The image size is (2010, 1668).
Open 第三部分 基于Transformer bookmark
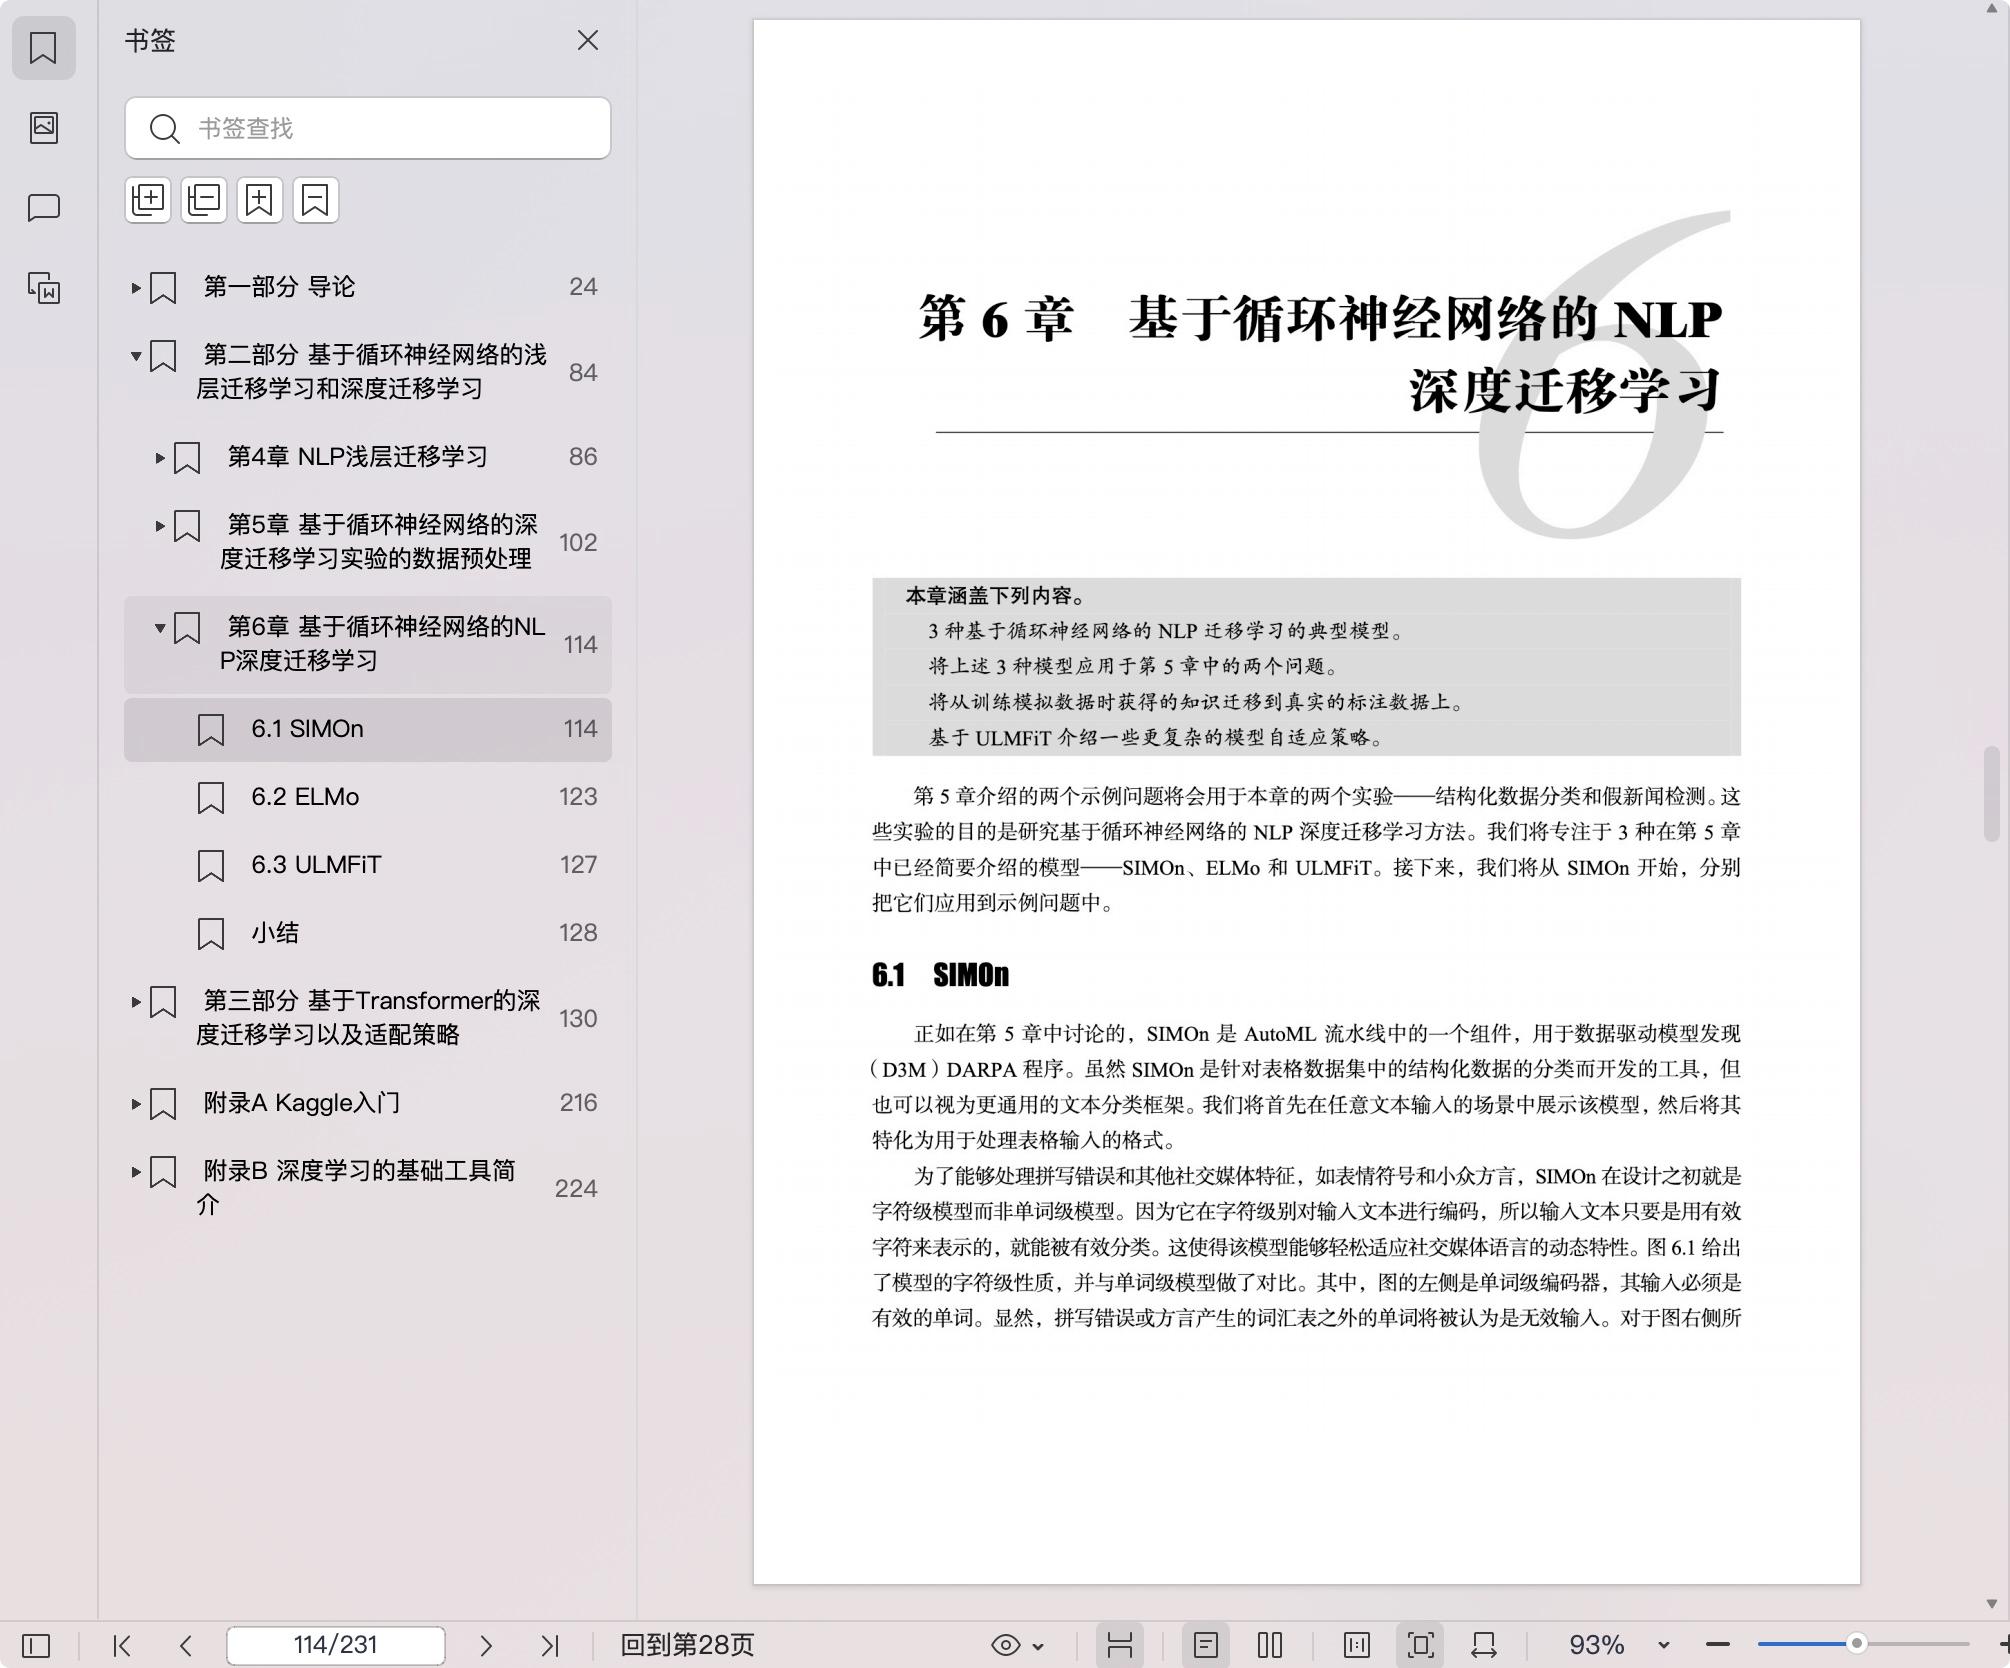tap(368, 1018)
